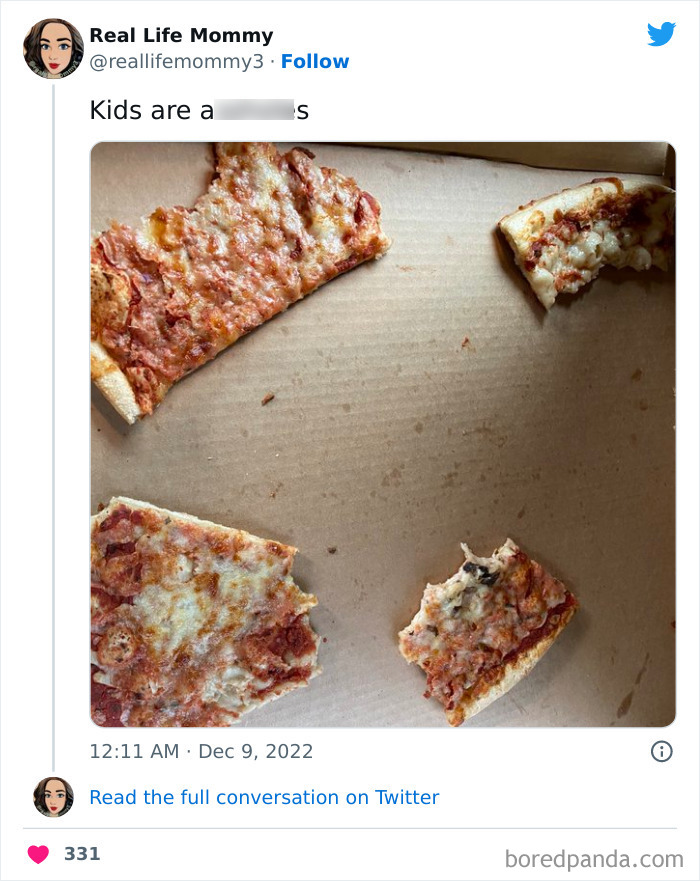700x881 pixels.
Task: Click the heart icon showing 331 likes
Action: pyautogui.click(x=37, y=852)
